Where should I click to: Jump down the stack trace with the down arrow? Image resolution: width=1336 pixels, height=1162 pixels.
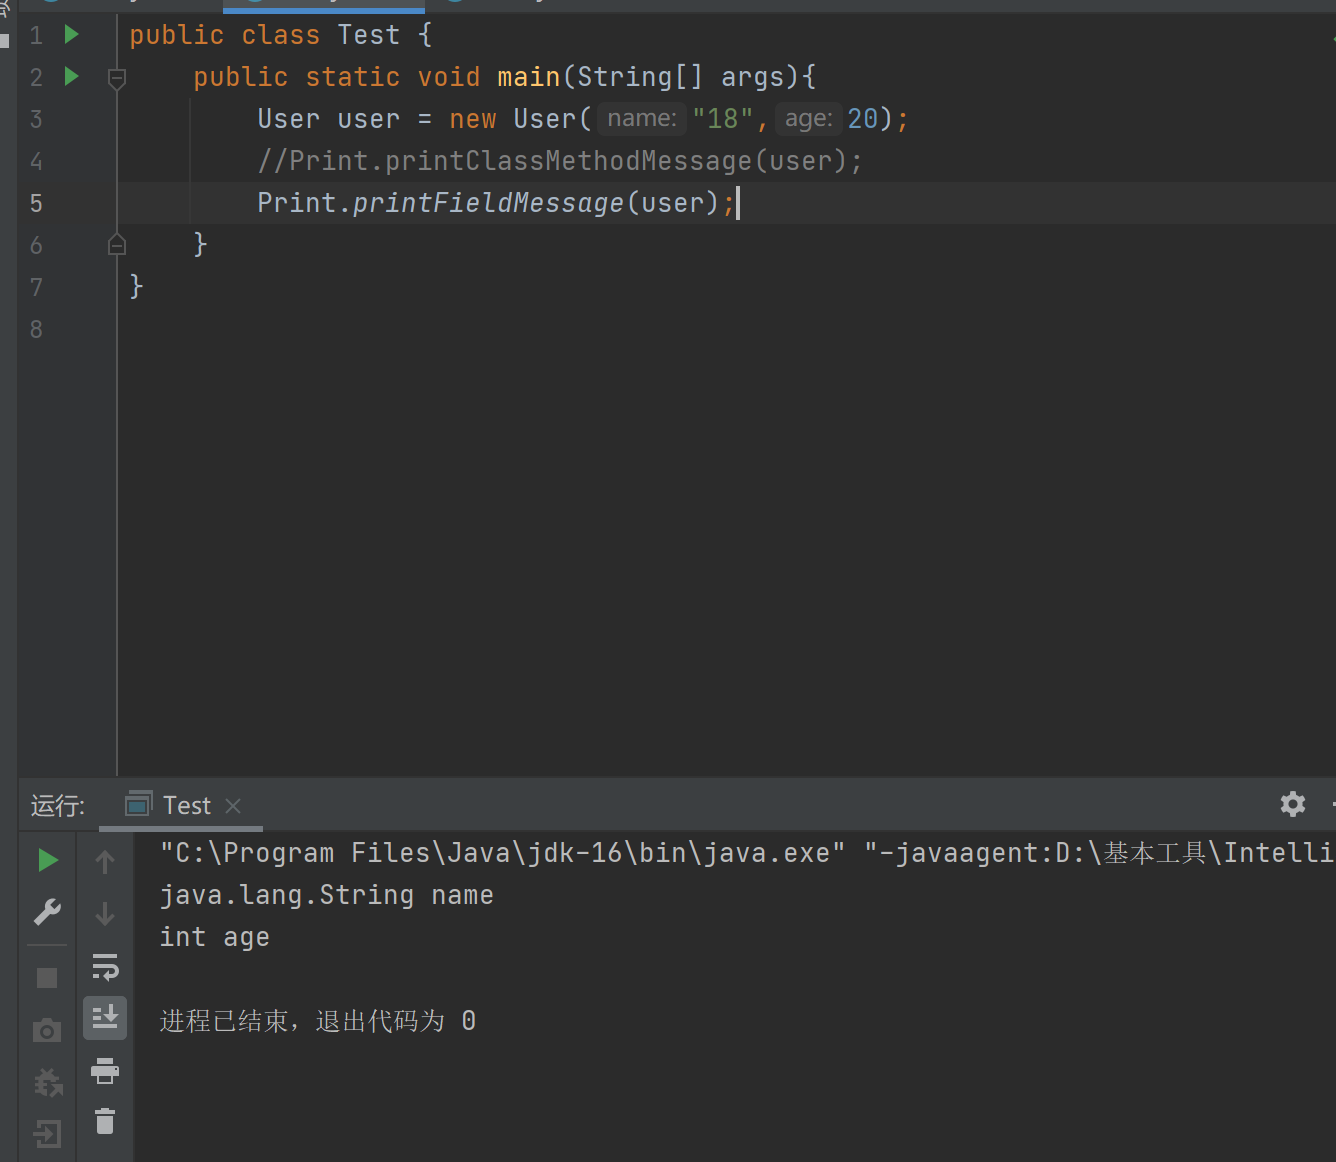[x=105, y=913]
